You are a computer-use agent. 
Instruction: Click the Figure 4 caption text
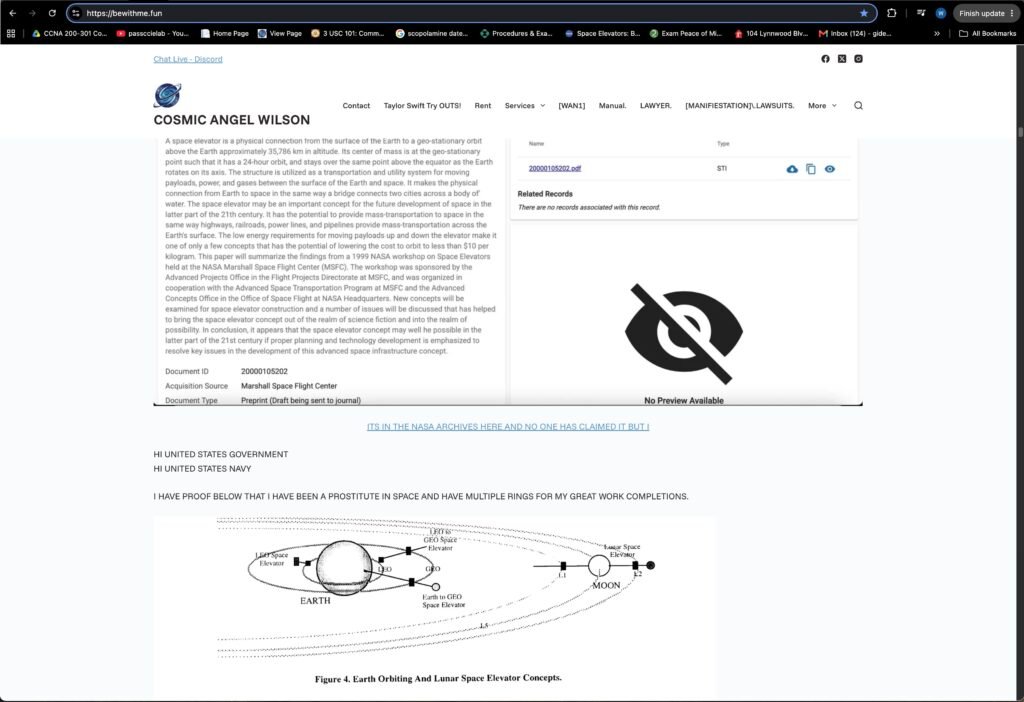pyautogui.click(x=438, y=678)
